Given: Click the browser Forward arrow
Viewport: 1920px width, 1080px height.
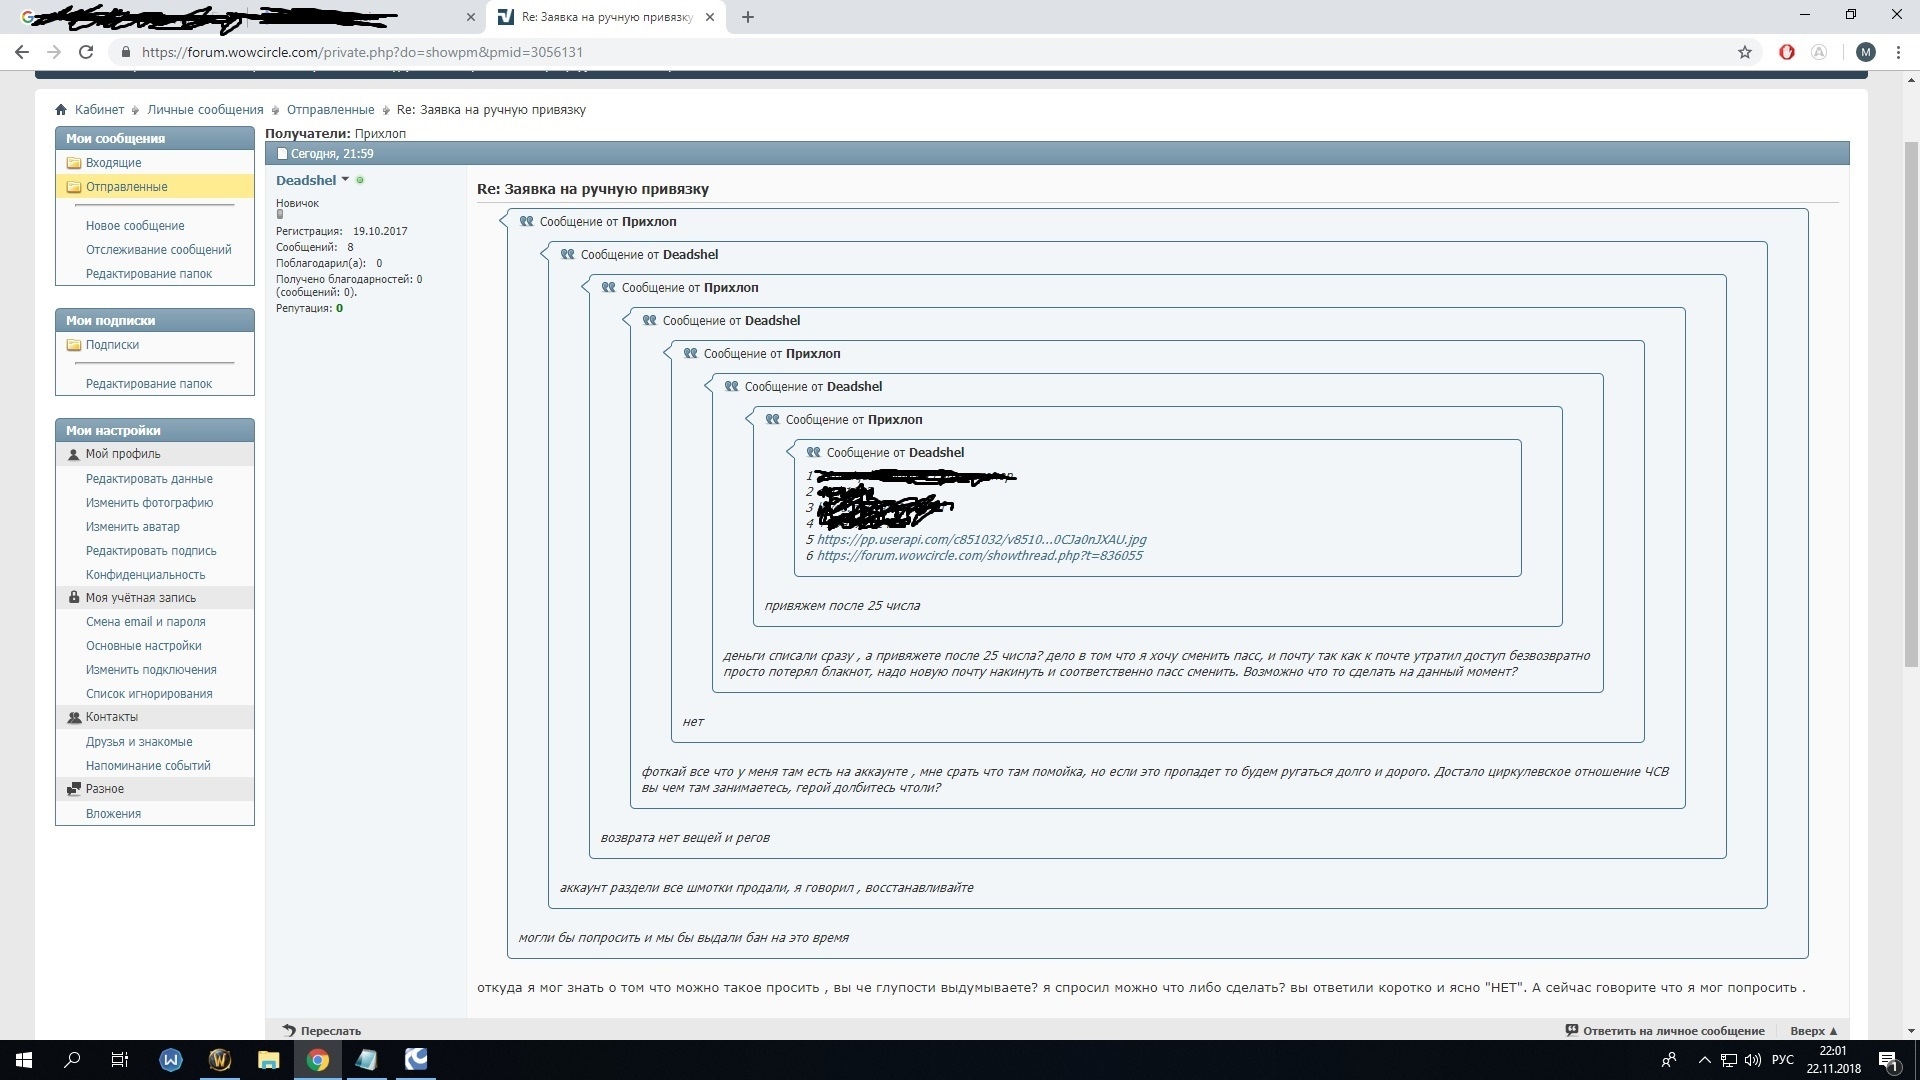Looking at the screenshot, I should [54, 52].
